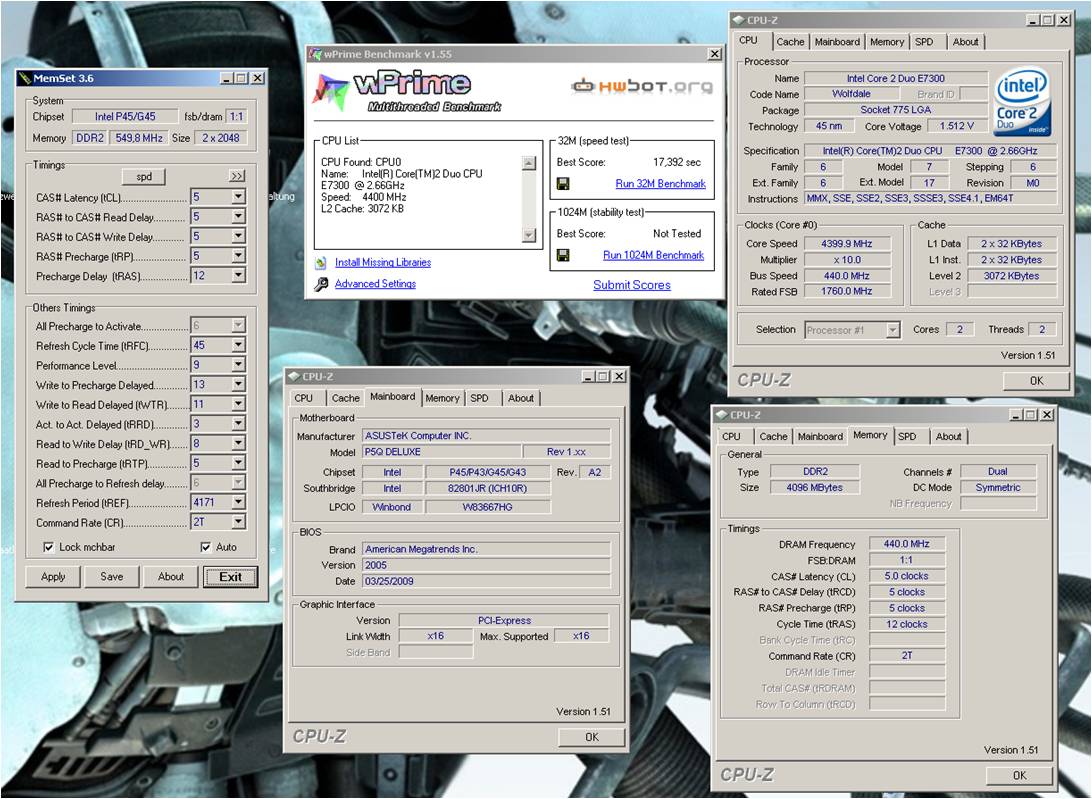The width and height of the screenshot is (1092, 799).
Task: Click OK in the CPU-Z Mainboard window
Action: pos(592,737)
